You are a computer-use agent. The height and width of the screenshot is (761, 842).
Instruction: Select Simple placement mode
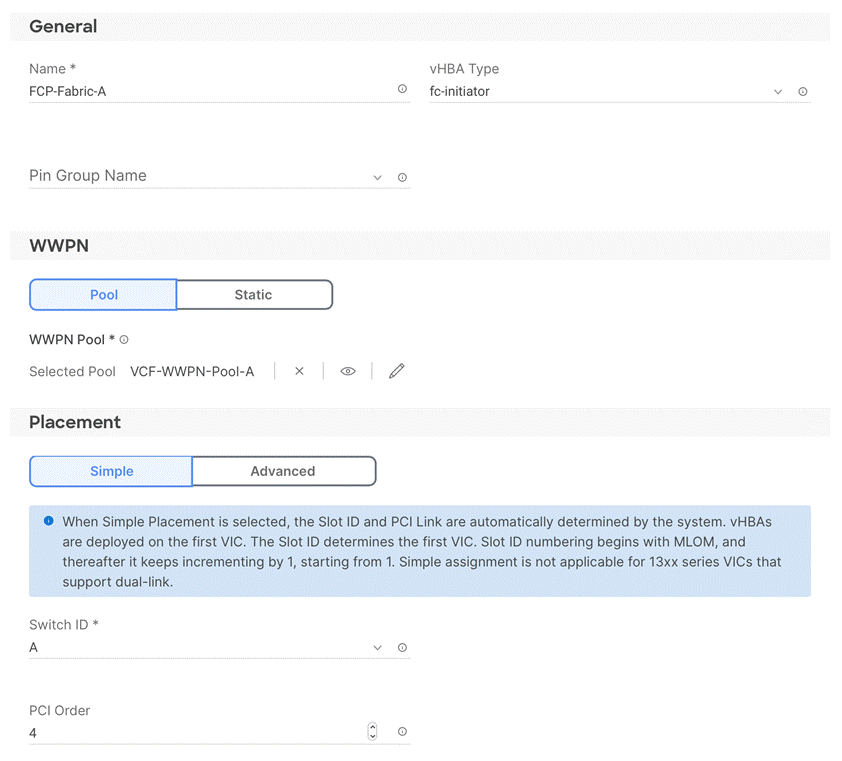110,471
